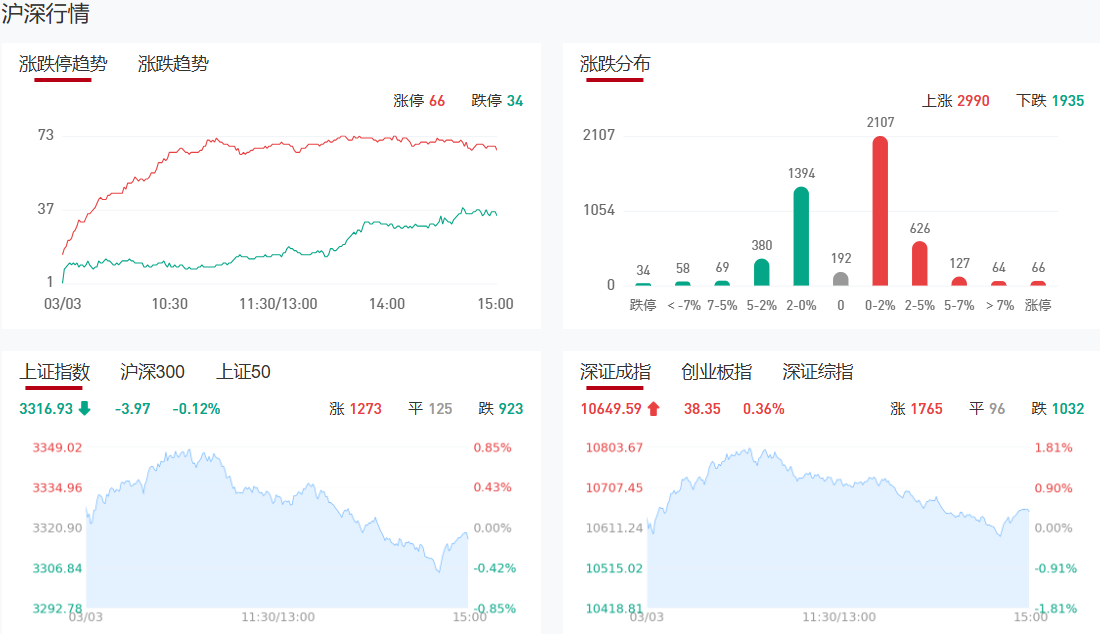Select the 深证成指 tab

pyautogui.click(x=615, y=372)
